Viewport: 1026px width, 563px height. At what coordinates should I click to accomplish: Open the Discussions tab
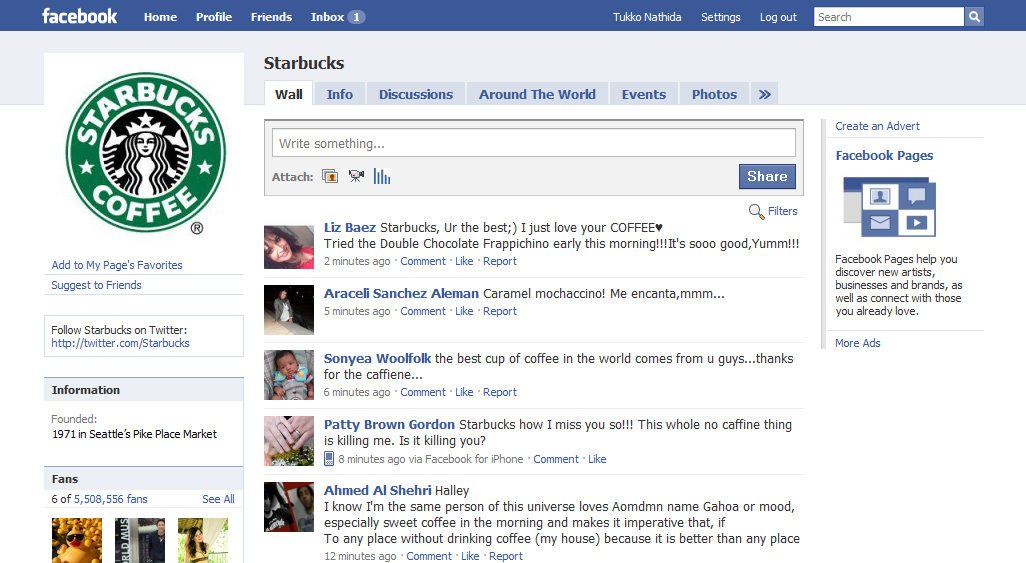click(416, 94)
